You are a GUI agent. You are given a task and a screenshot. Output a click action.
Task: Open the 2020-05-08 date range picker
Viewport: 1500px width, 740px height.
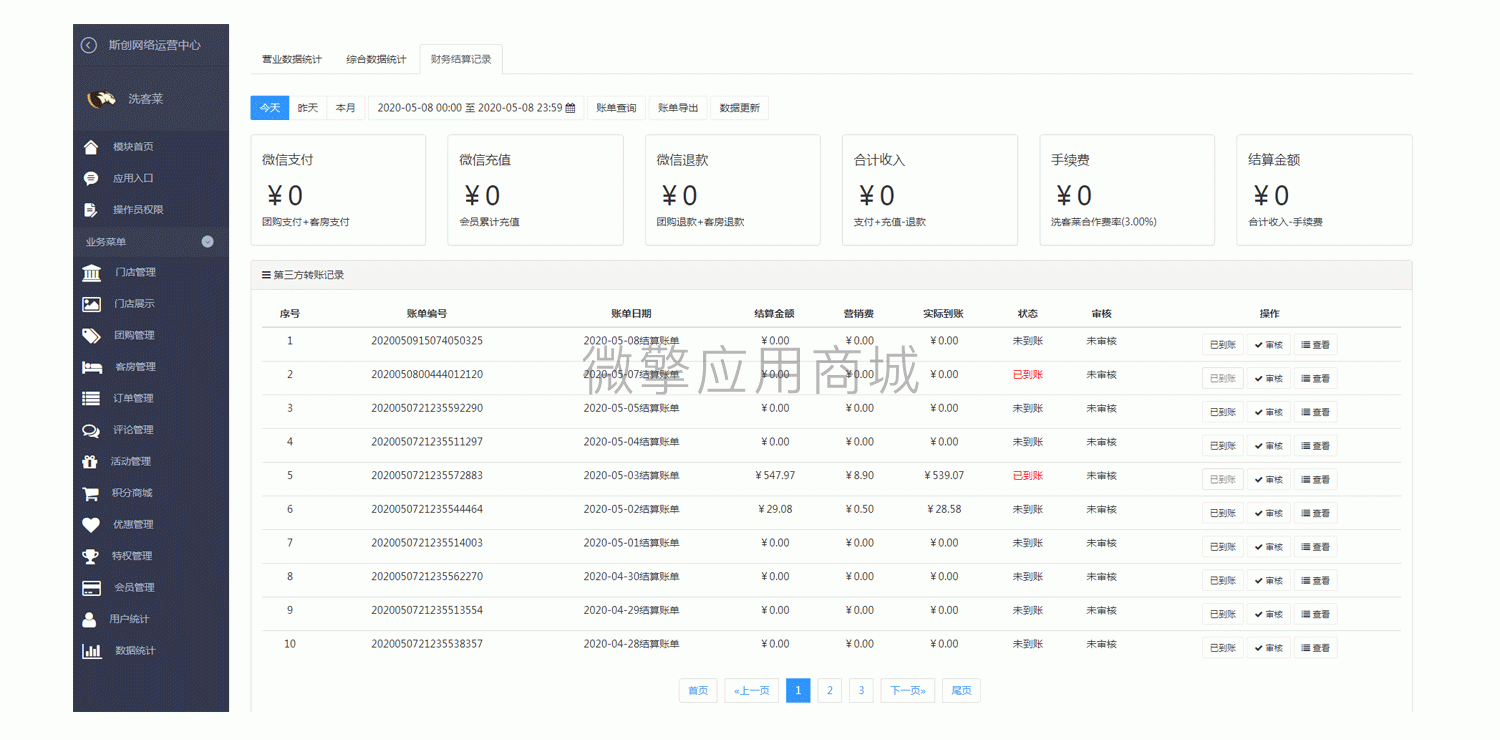pos(476,108)
